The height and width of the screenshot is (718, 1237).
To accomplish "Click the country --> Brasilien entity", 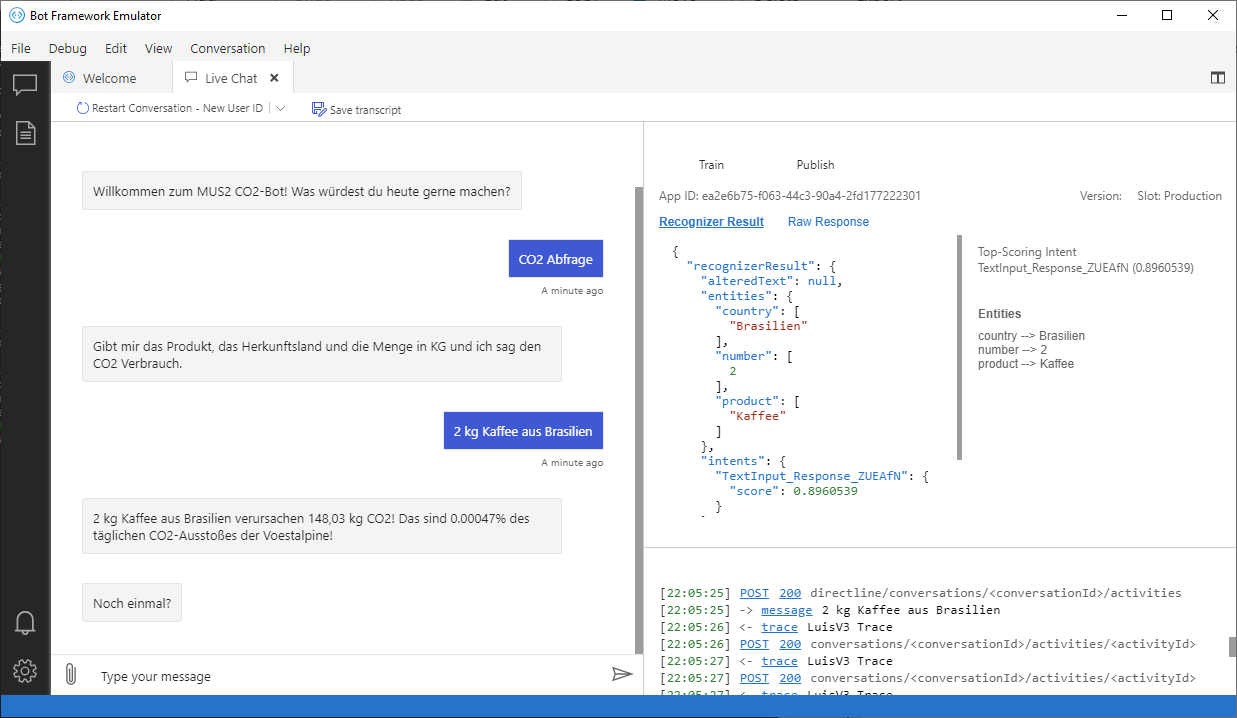I will click(x=1031, y=336).
